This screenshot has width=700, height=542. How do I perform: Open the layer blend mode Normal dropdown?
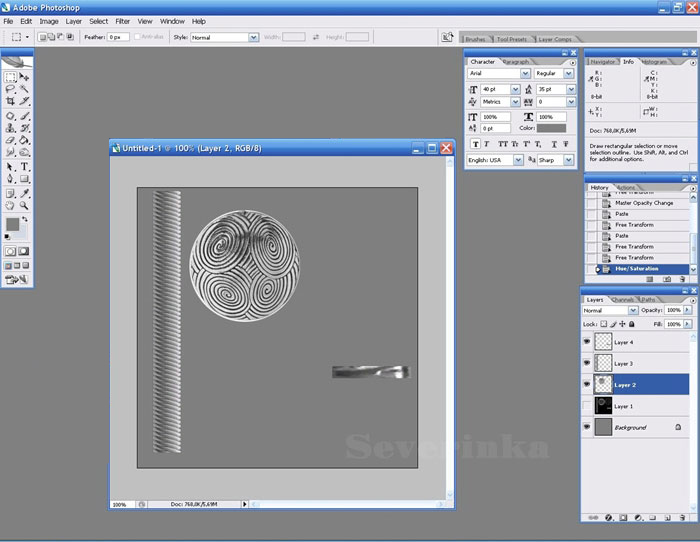point(633,311)
